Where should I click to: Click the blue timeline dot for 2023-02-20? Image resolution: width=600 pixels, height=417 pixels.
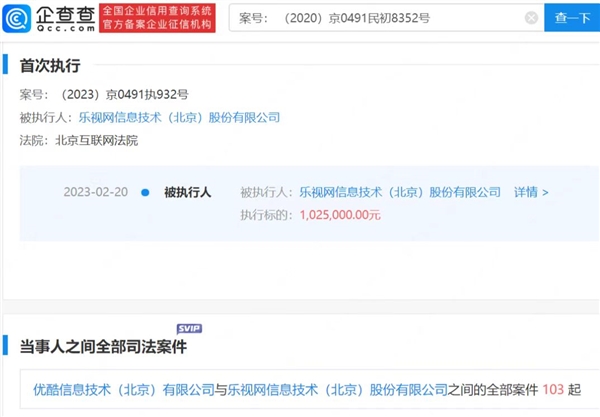tap(145, 192)
